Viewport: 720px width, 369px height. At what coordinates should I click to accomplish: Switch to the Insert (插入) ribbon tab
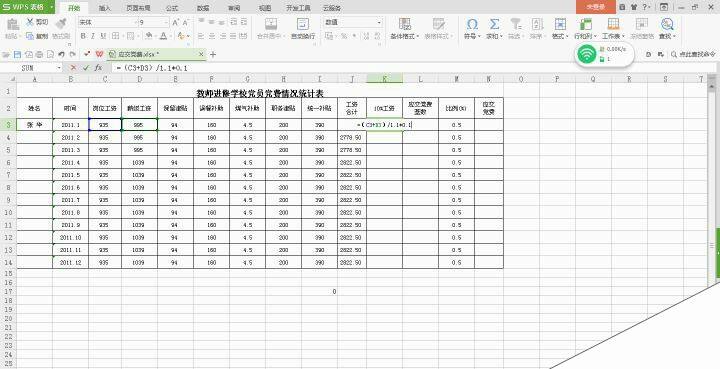tap(105, 8)
